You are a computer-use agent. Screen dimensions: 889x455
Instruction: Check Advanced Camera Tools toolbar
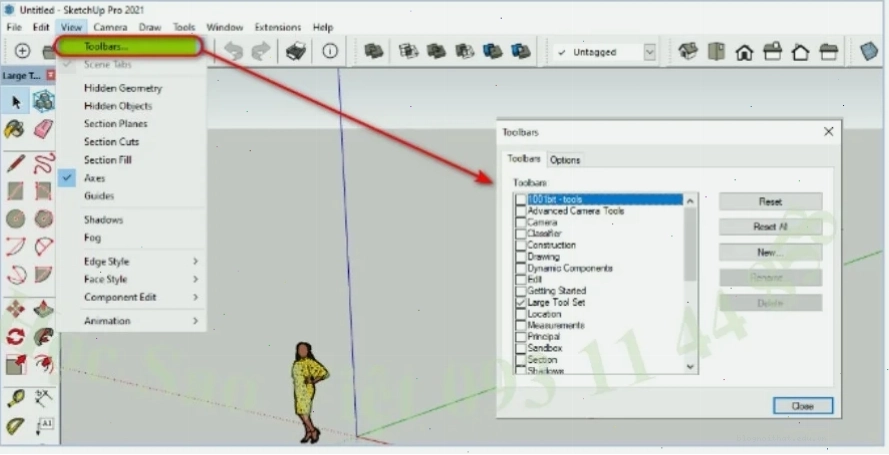(520, 211)
